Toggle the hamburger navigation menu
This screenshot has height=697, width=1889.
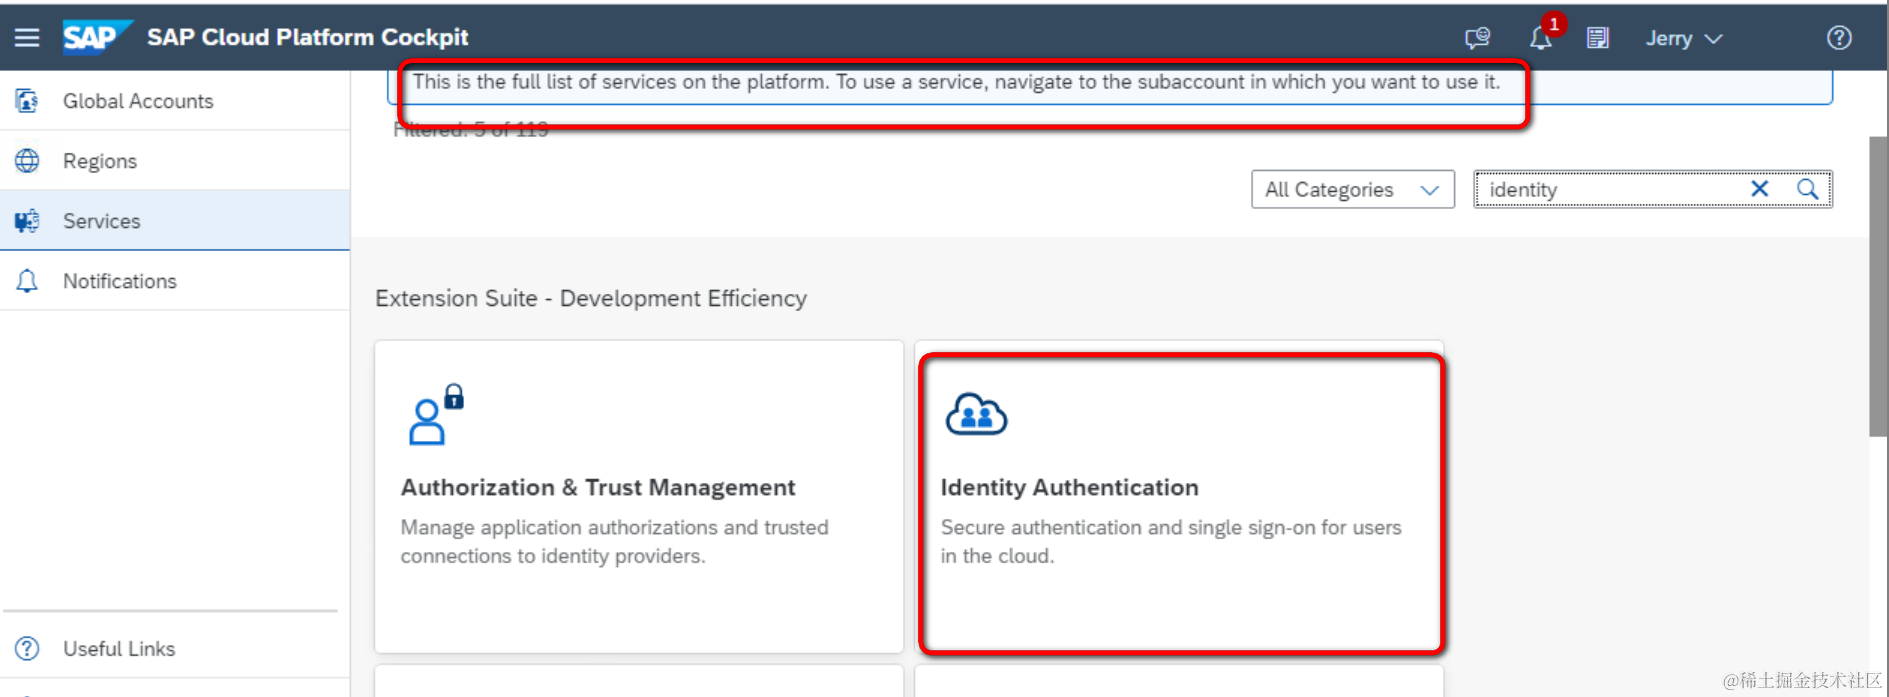(27, 38)
